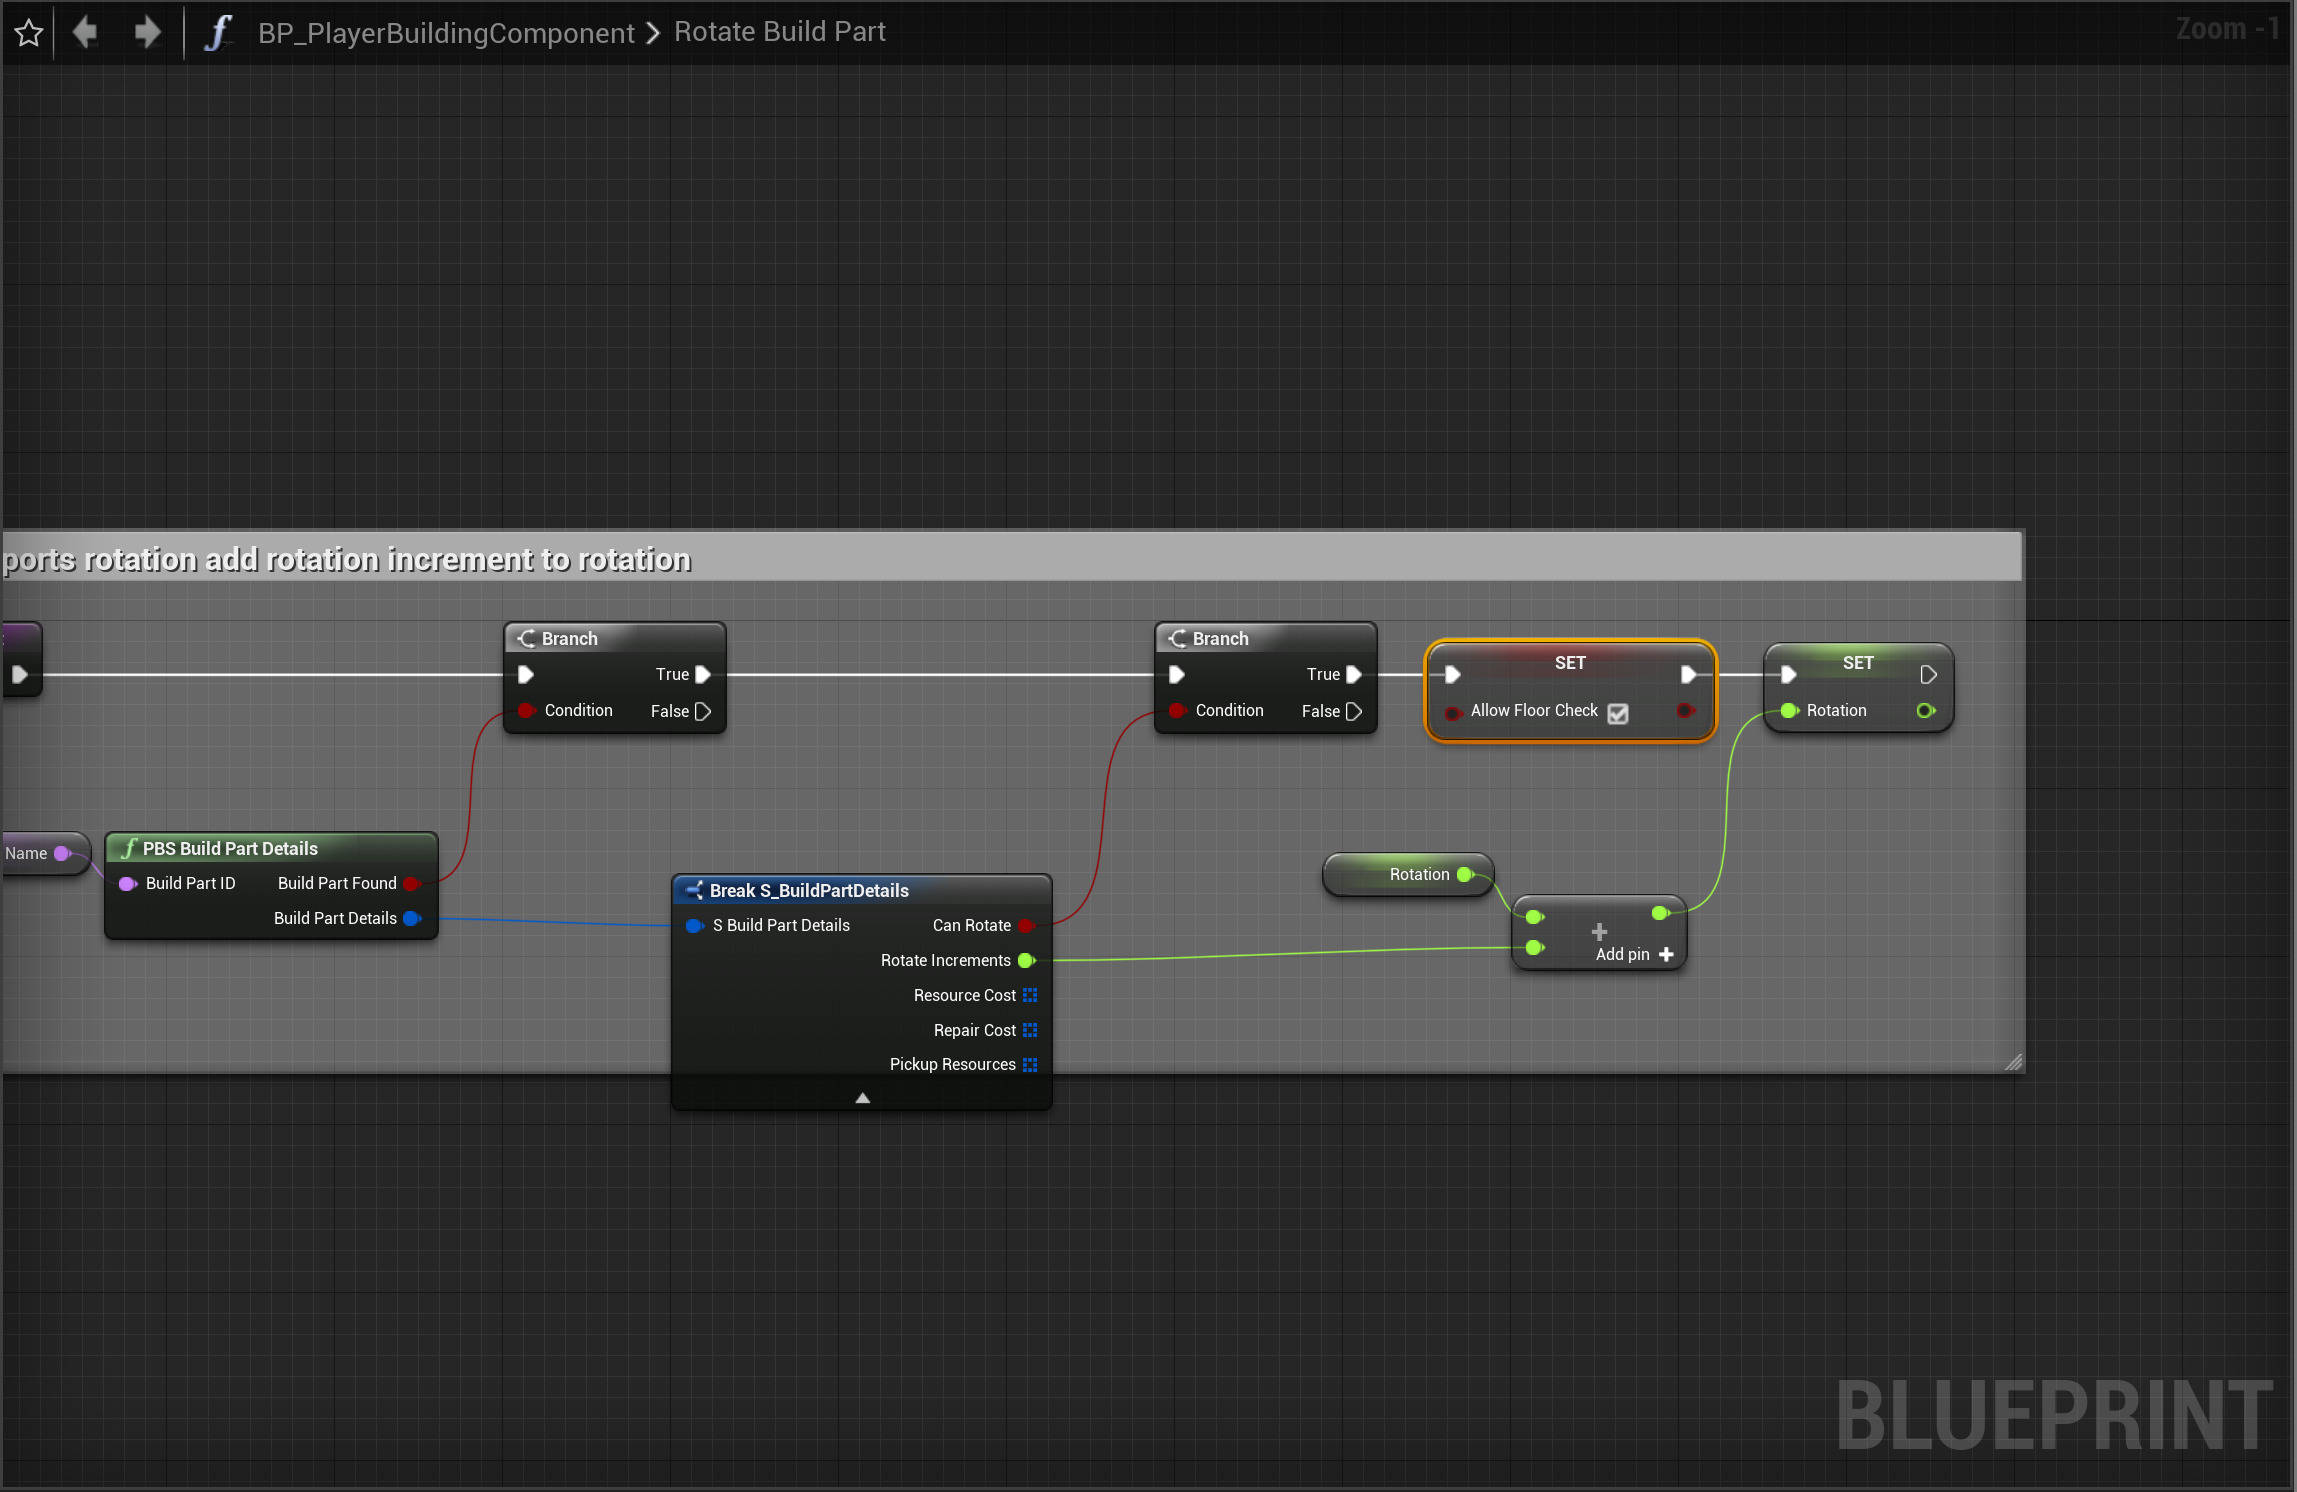The width and height of the screenshot is (2297, 1492).
Task: Click the function icon in breadcrumb
Action: tap(217, 33)
